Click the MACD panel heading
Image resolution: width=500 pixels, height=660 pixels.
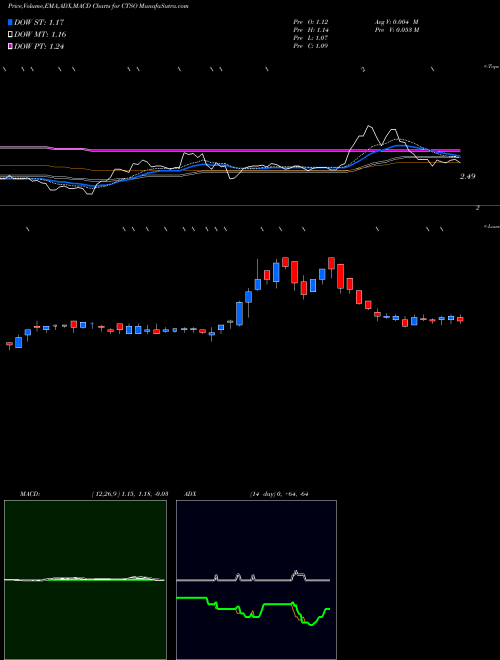tap(29, 494)
